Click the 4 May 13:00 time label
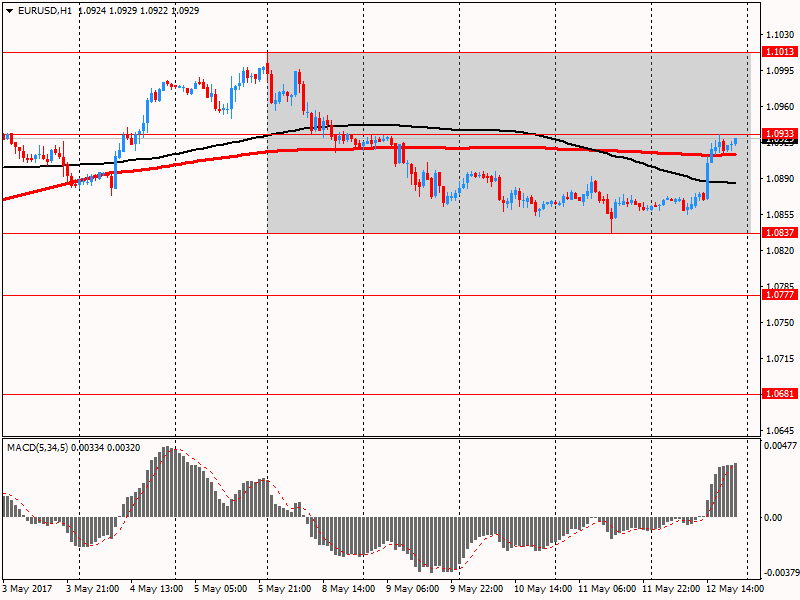Image resolution: width=800 pixels, height=600 pixels. pos(157,589)
